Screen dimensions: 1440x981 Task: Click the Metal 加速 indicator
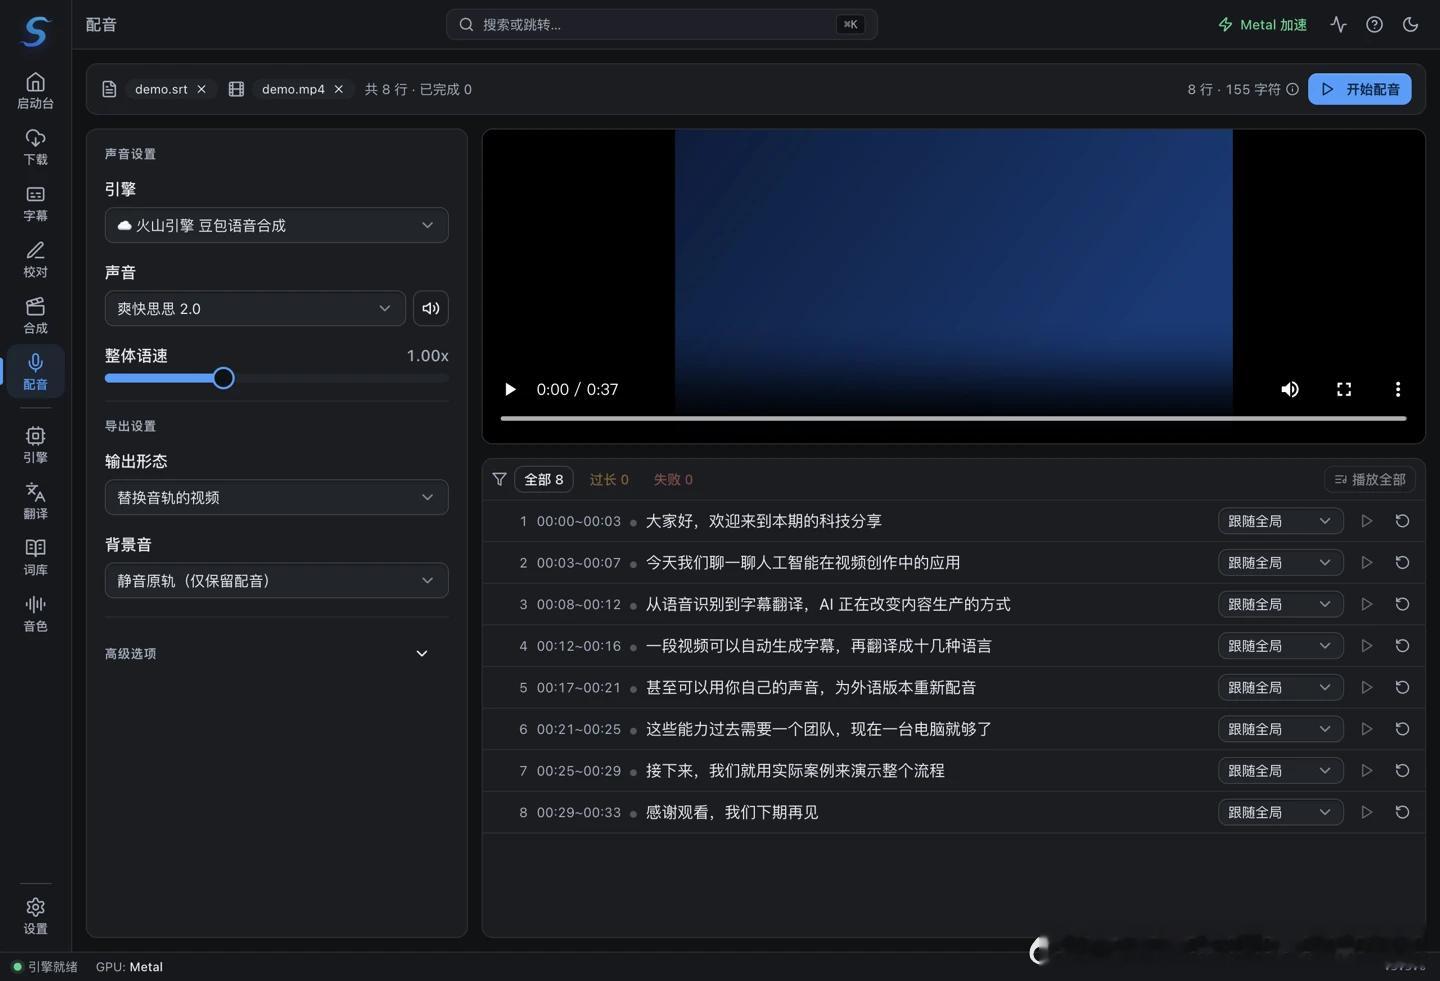(1262, 25)
